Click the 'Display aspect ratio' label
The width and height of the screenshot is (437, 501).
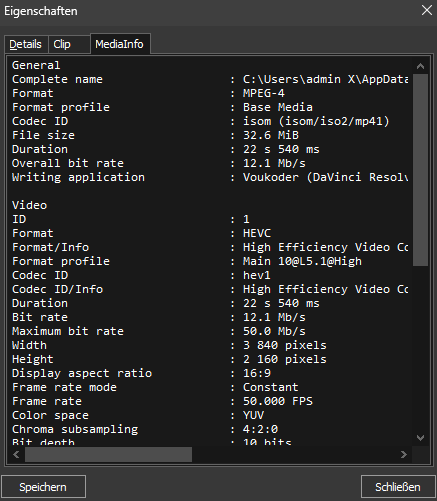(x=82, y=373)
